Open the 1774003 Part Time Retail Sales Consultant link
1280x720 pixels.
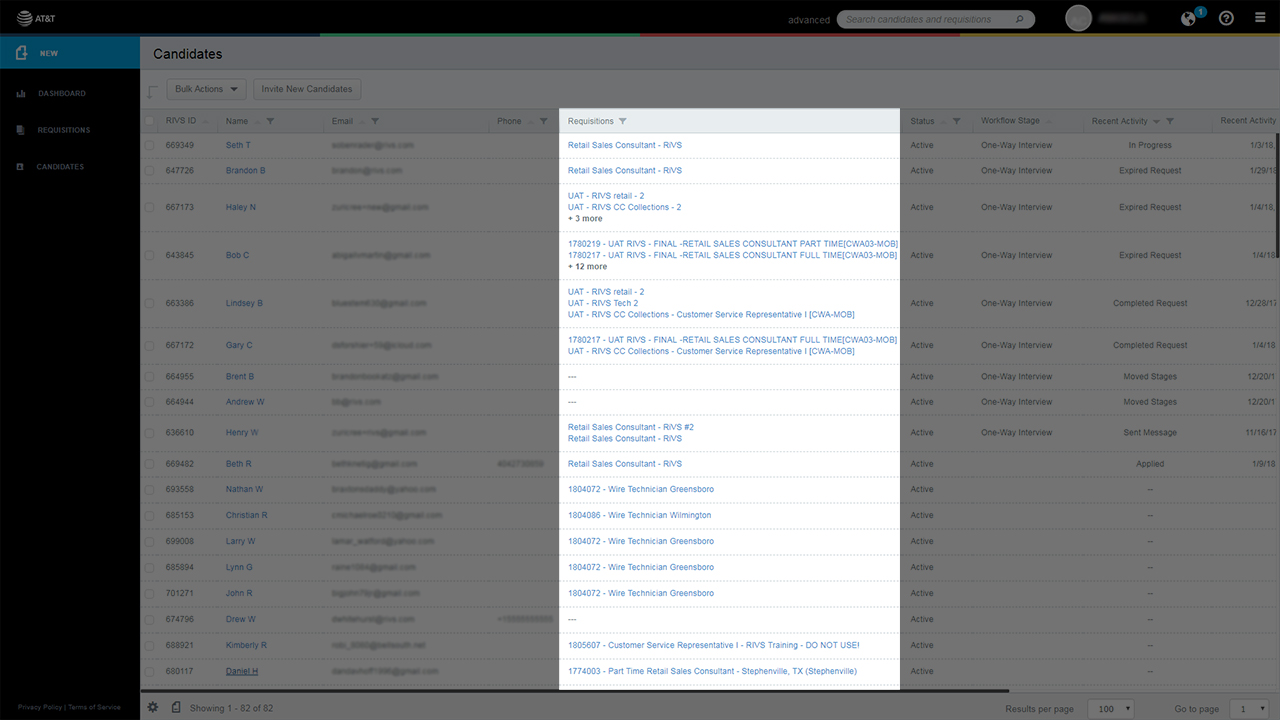coord(712,671)
